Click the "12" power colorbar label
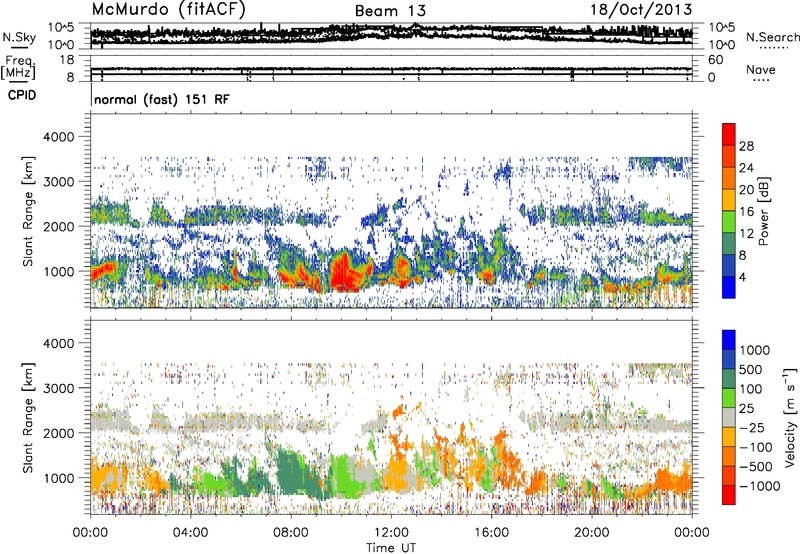The image size is (800, 554). (x=746, y=234)
